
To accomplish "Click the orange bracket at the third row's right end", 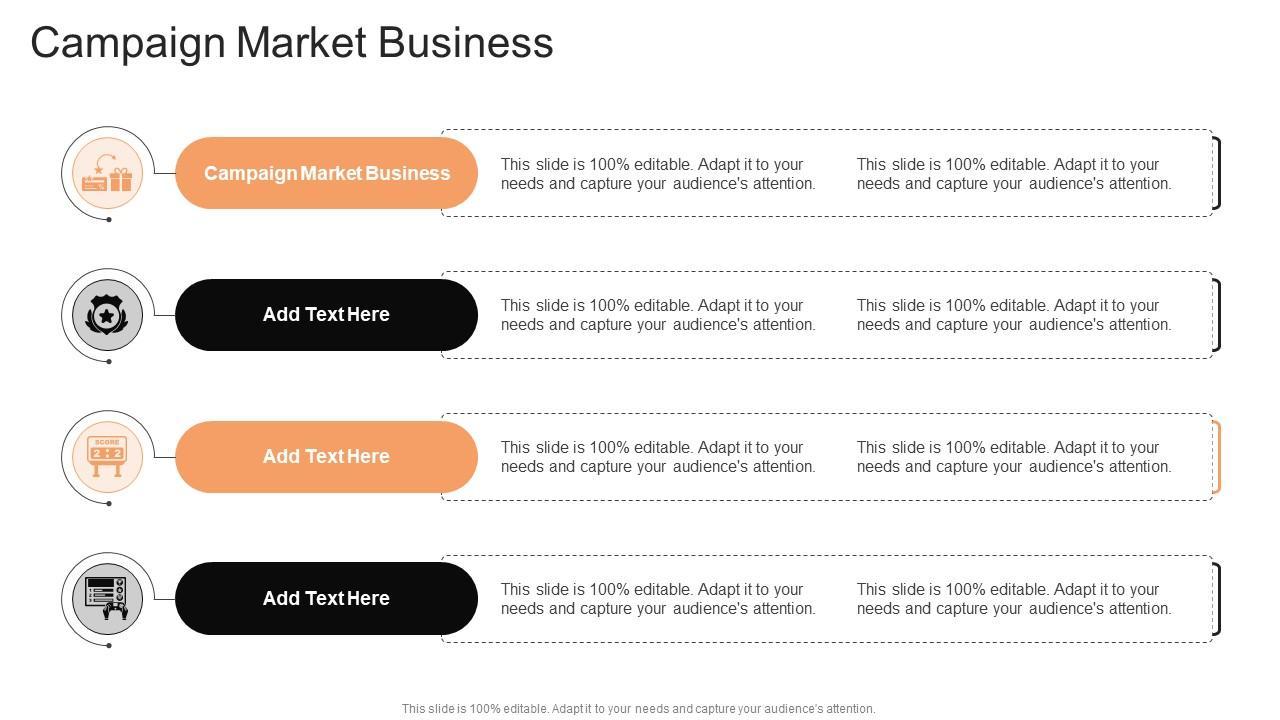I will (x=1217, y=457).
